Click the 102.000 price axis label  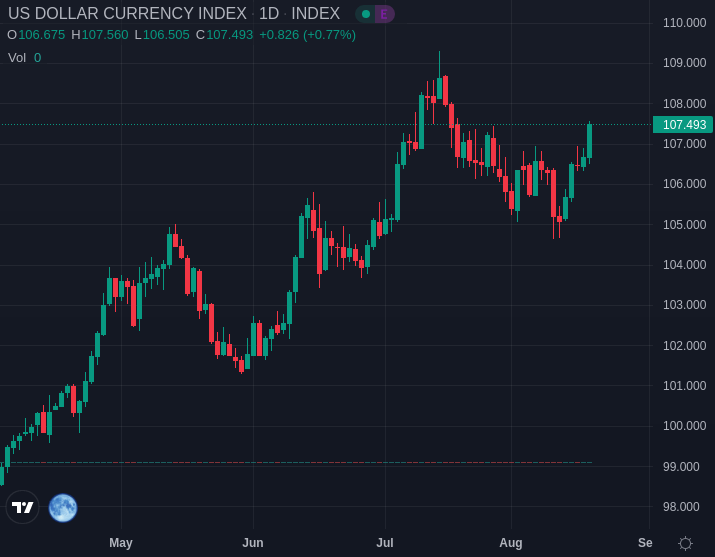684,346
